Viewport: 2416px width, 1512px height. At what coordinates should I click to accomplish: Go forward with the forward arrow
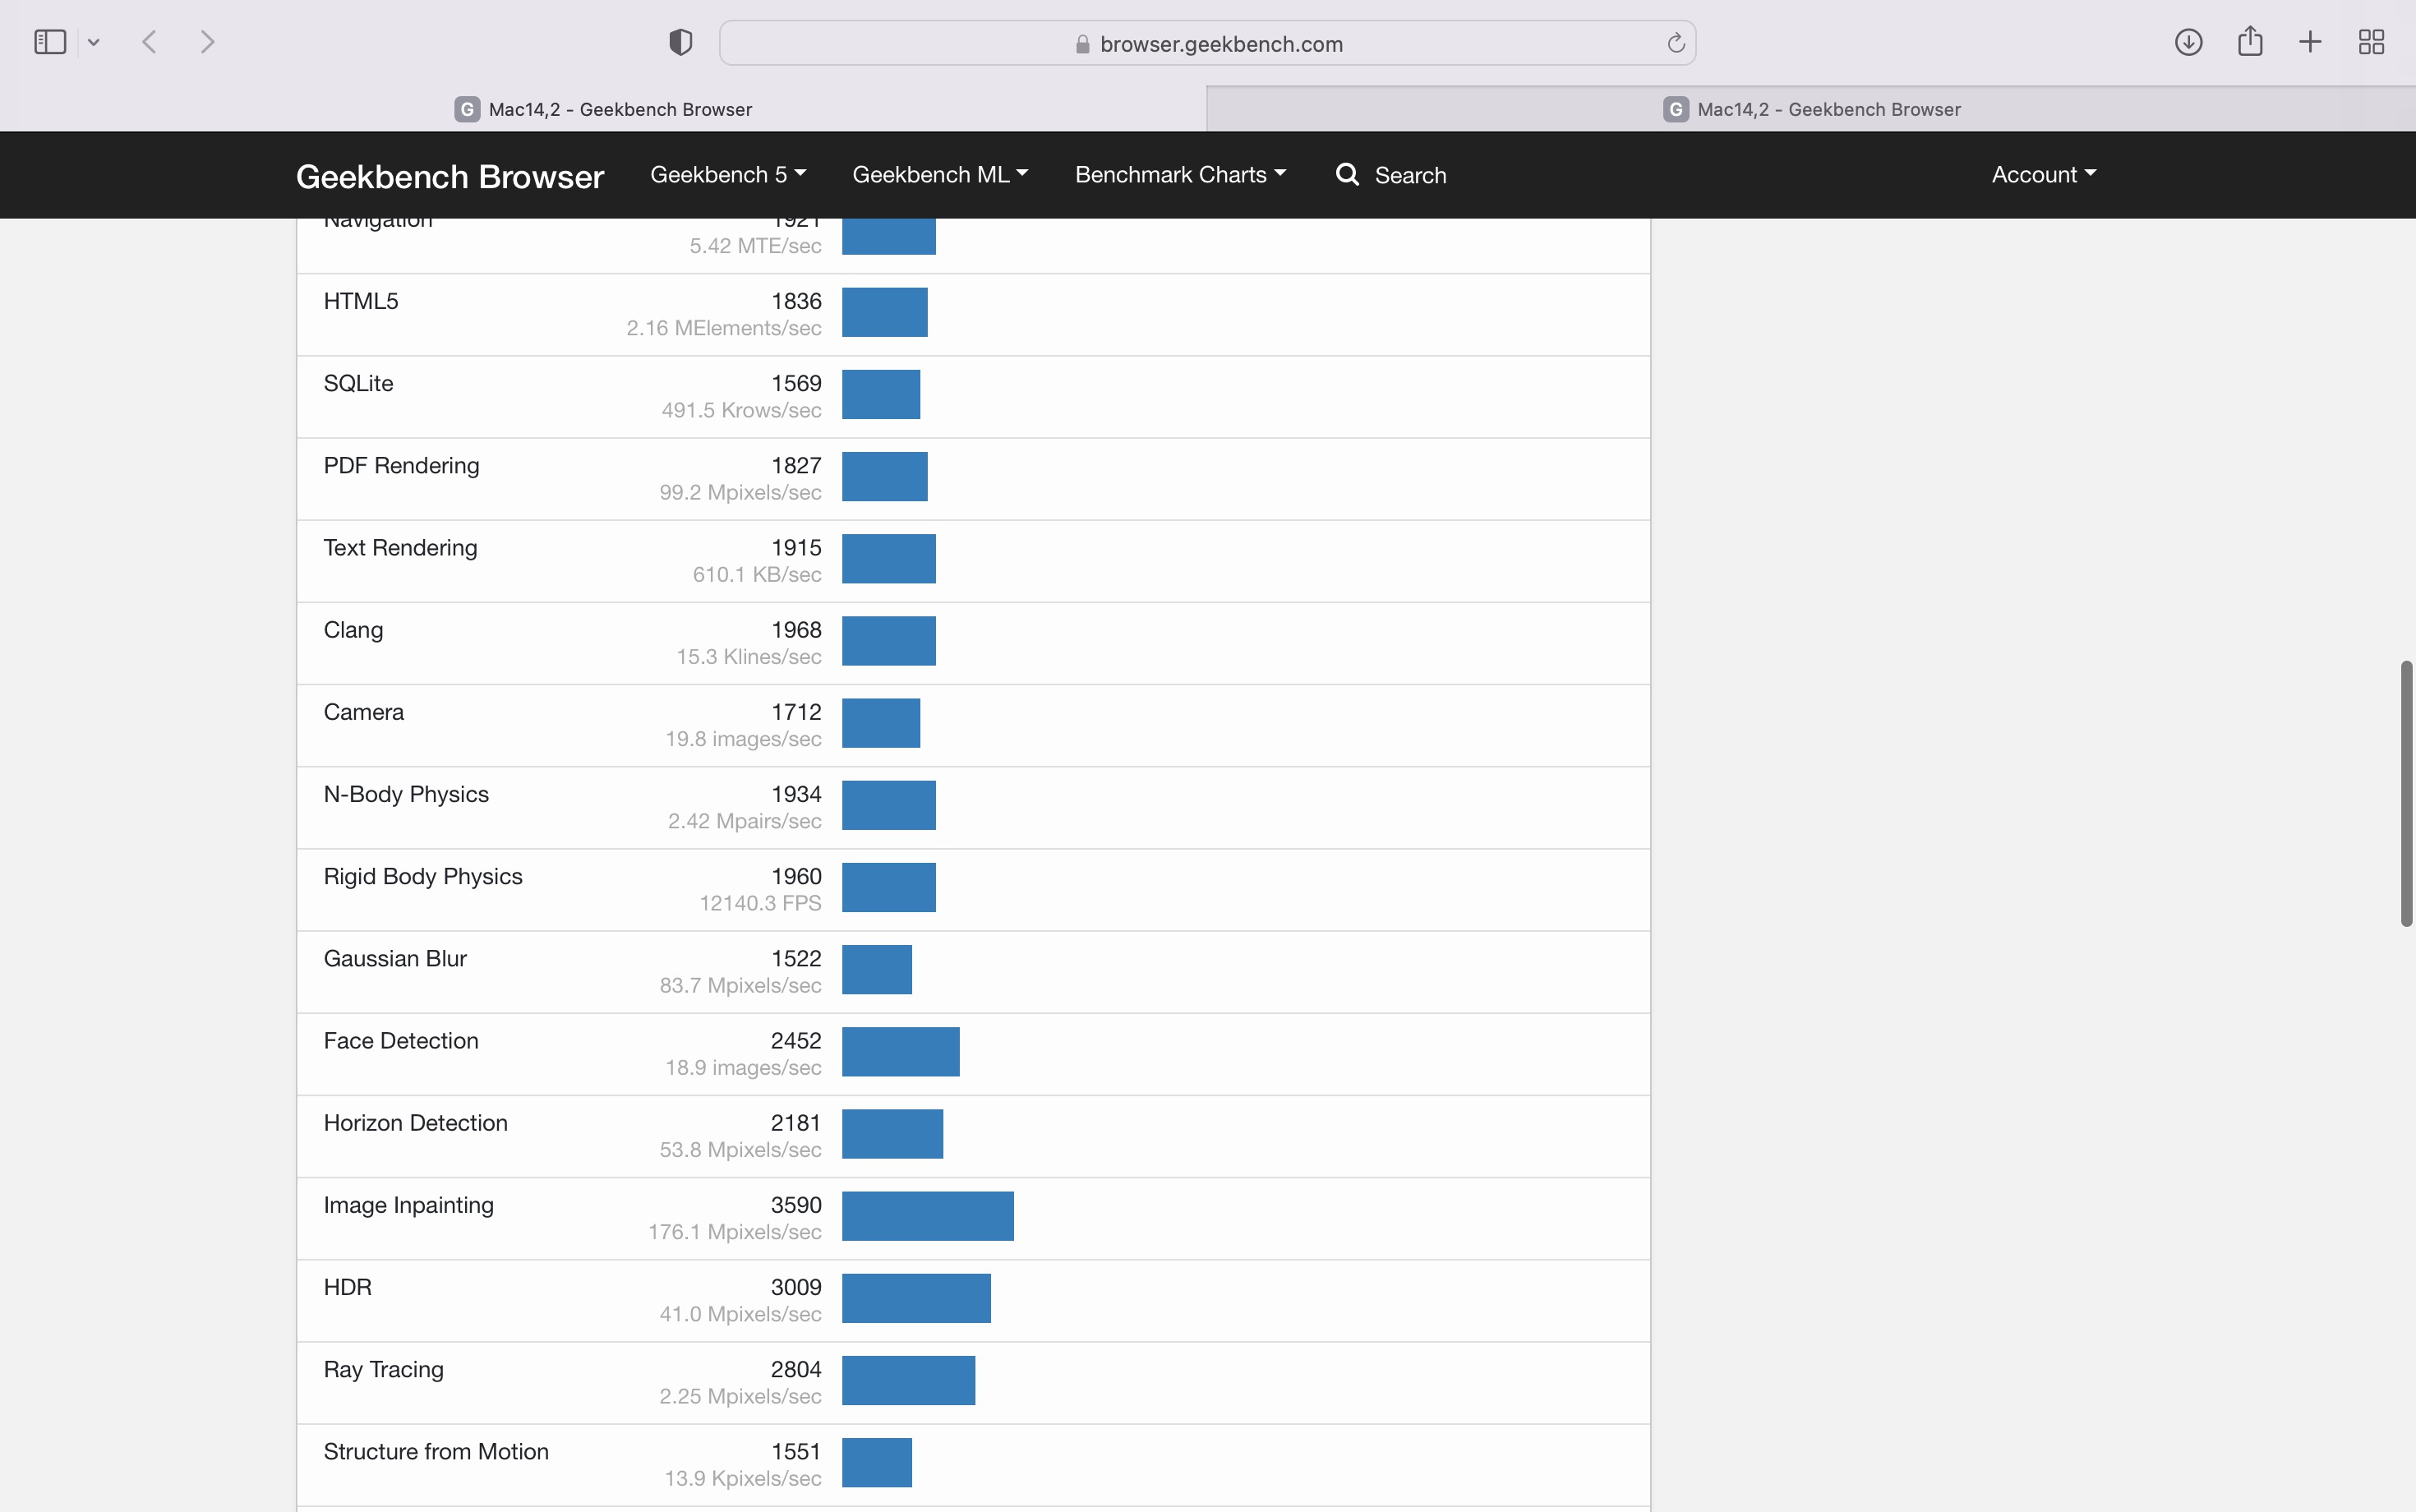pyautogui.click(x=207, y=42)
